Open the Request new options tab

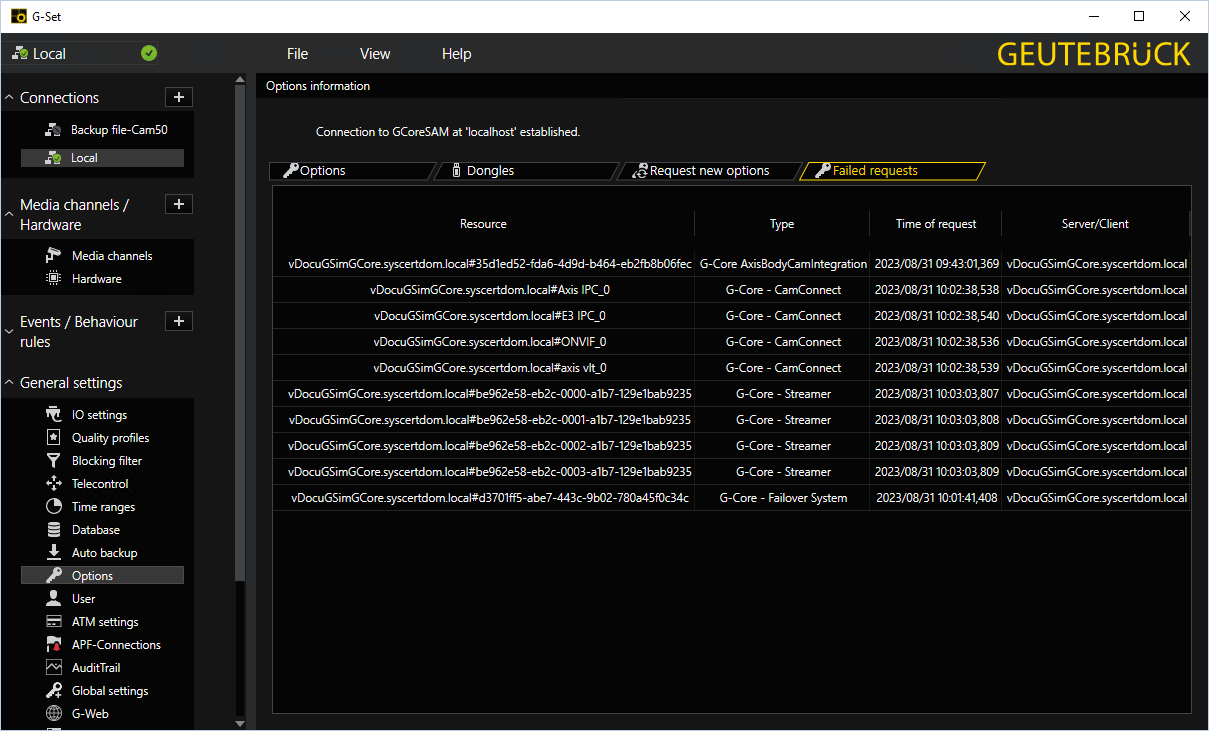coord(709,171)
